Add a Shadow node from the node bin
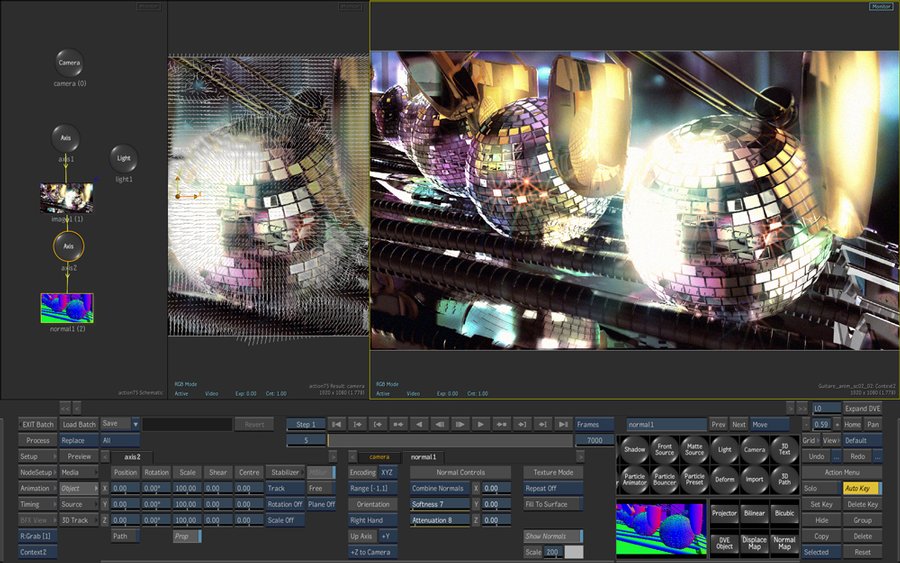This screenshot has width=900, height=563. pyautogui.click(x=634, y=449)
